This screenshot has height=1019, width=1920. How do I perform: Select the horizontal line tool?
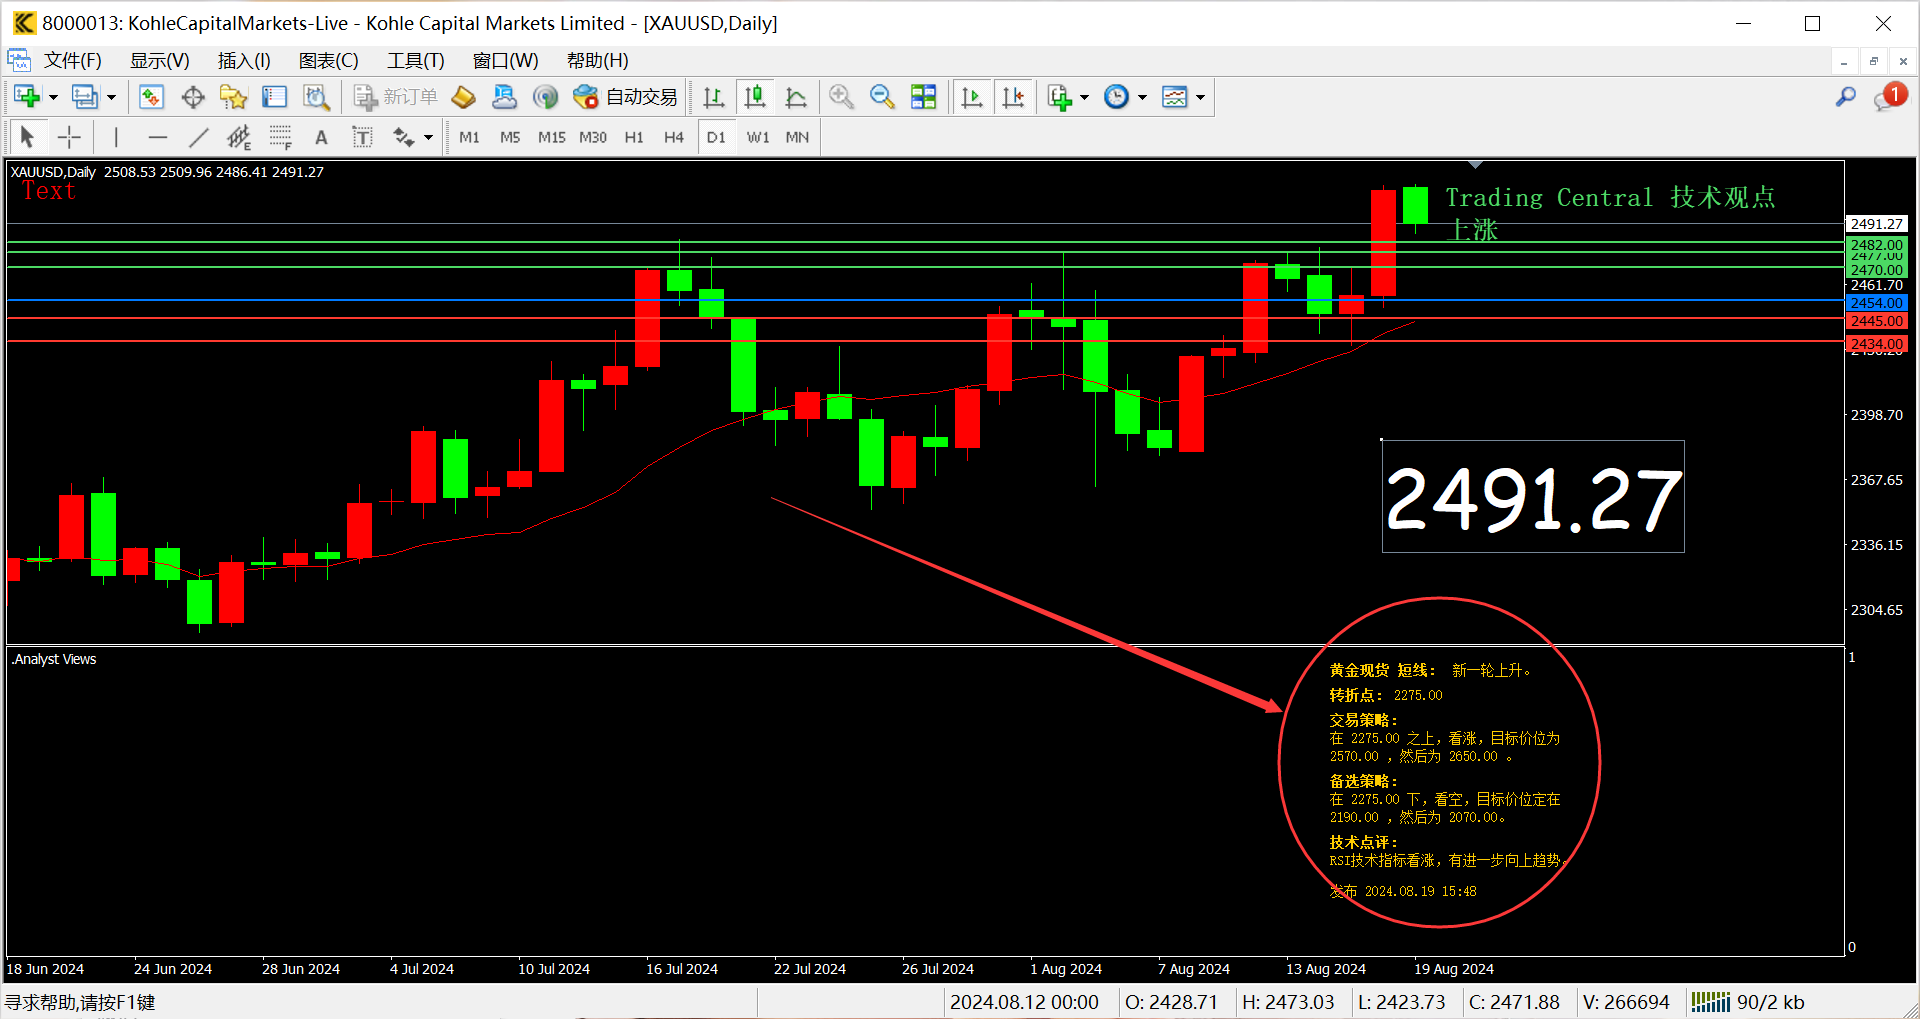(157, 137)
